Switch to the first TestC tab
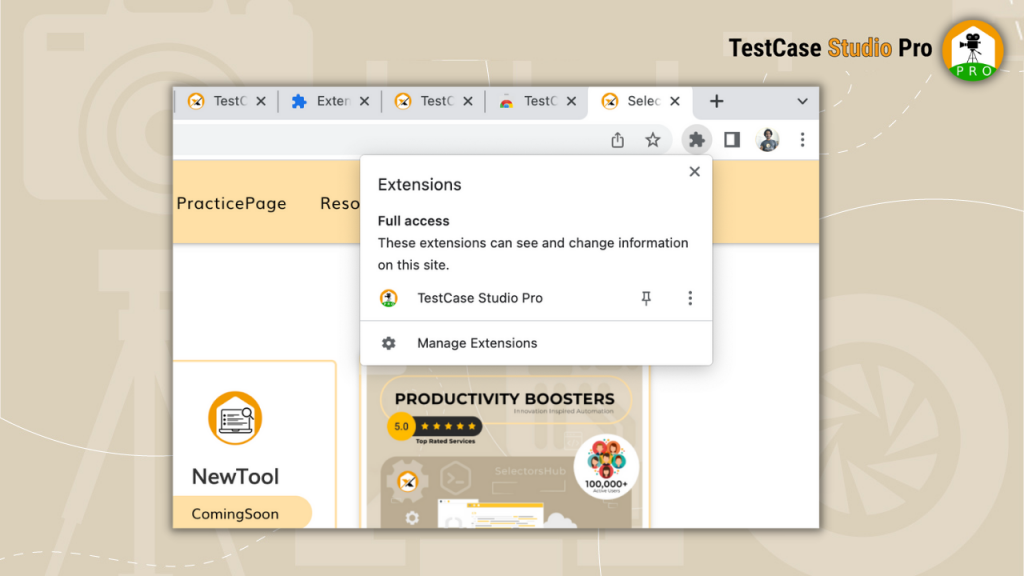This screenshot has width=1024, height=576. click(218, 101)
